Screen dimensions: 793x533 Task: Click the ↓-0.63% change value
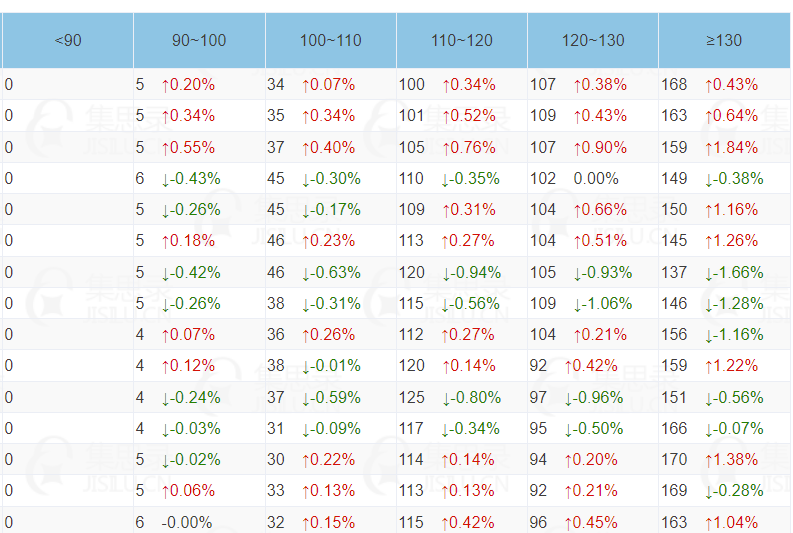(330, 272)
